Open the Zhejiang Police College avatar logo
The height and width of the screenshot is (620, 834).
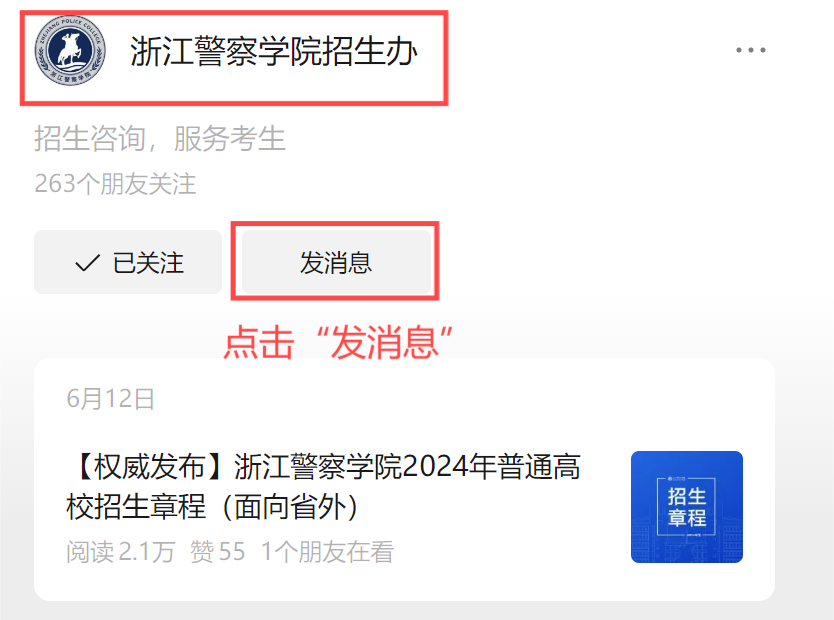(70, 50)
